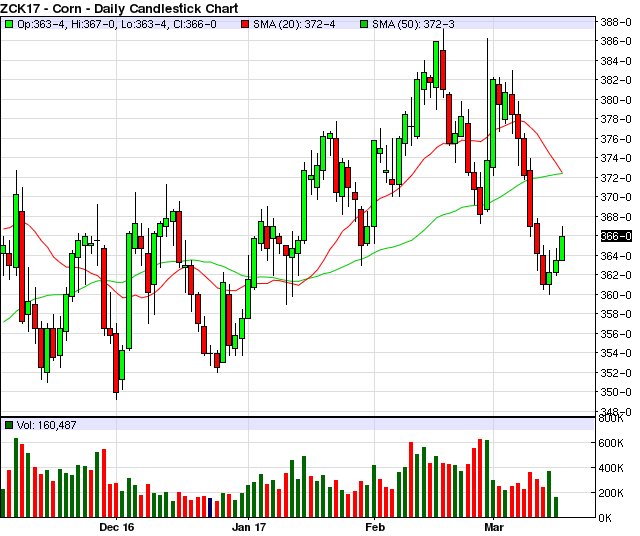640x536 pixels.
Task: Click the 386-0 price axis label
Action: point(616,41)
